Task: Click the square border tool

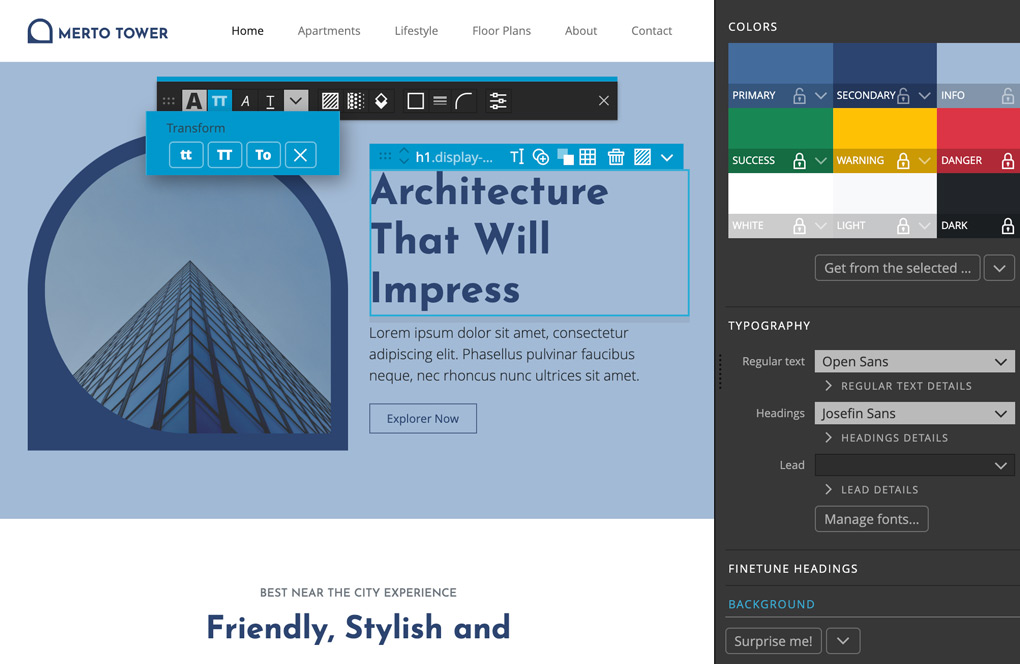Action: tap(415, 101)
